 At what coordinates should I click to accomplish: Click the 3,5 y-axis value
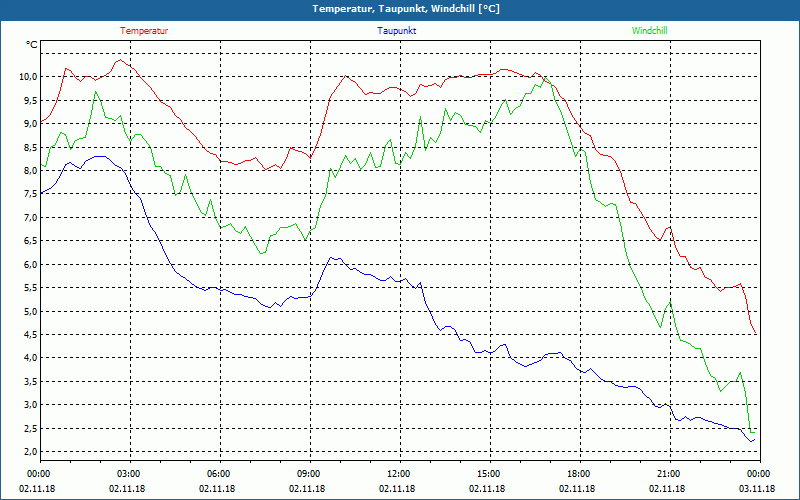[31, 381]
